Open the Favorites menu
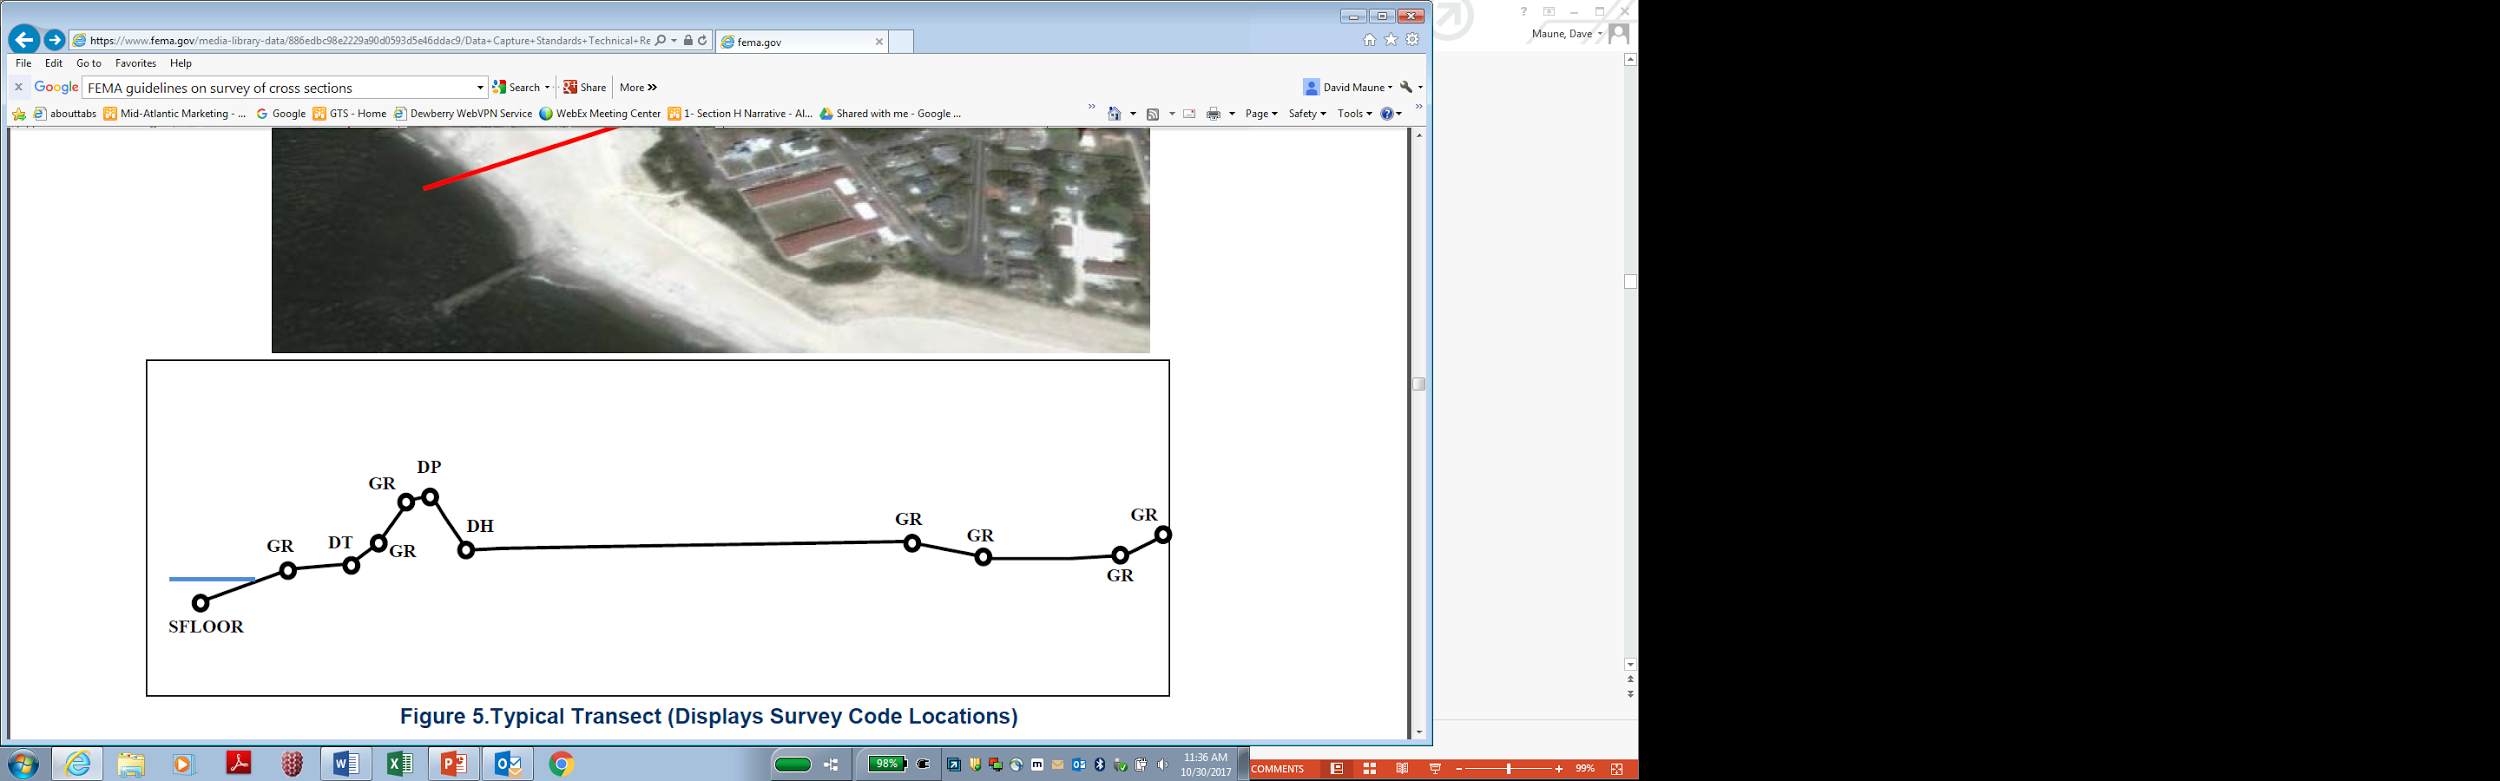The height and width of the screenshot is (781, 2500). [x=136, y=63]
